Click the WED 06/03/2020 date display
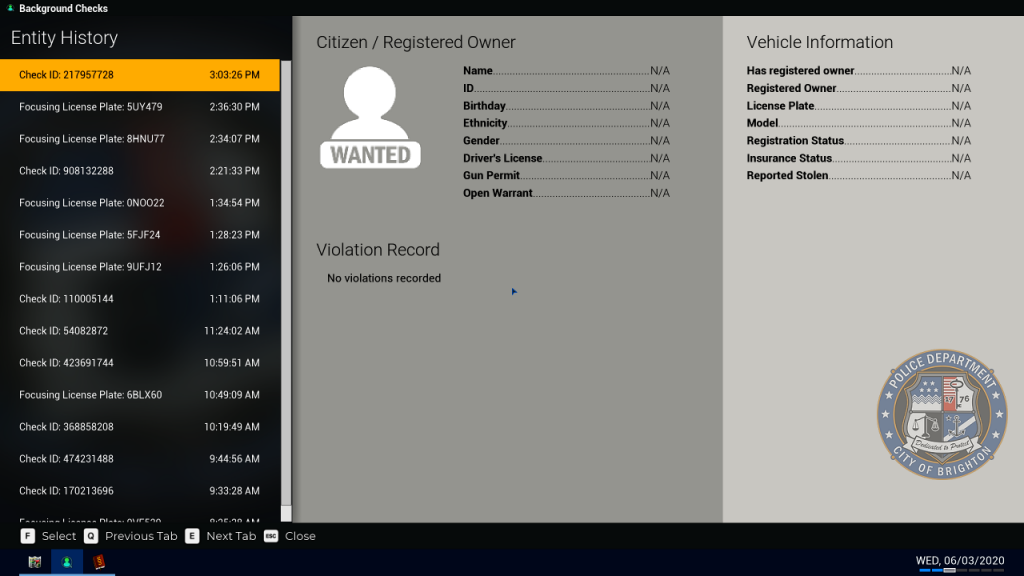The width and height of the screenshot is (1024, 576). 960,560
